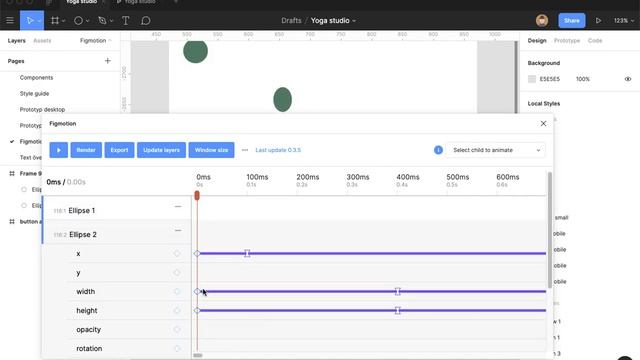This screenshot has width=640, height=360.
Task: Switch to the Prototype tab
Action: tap(567, 40)
